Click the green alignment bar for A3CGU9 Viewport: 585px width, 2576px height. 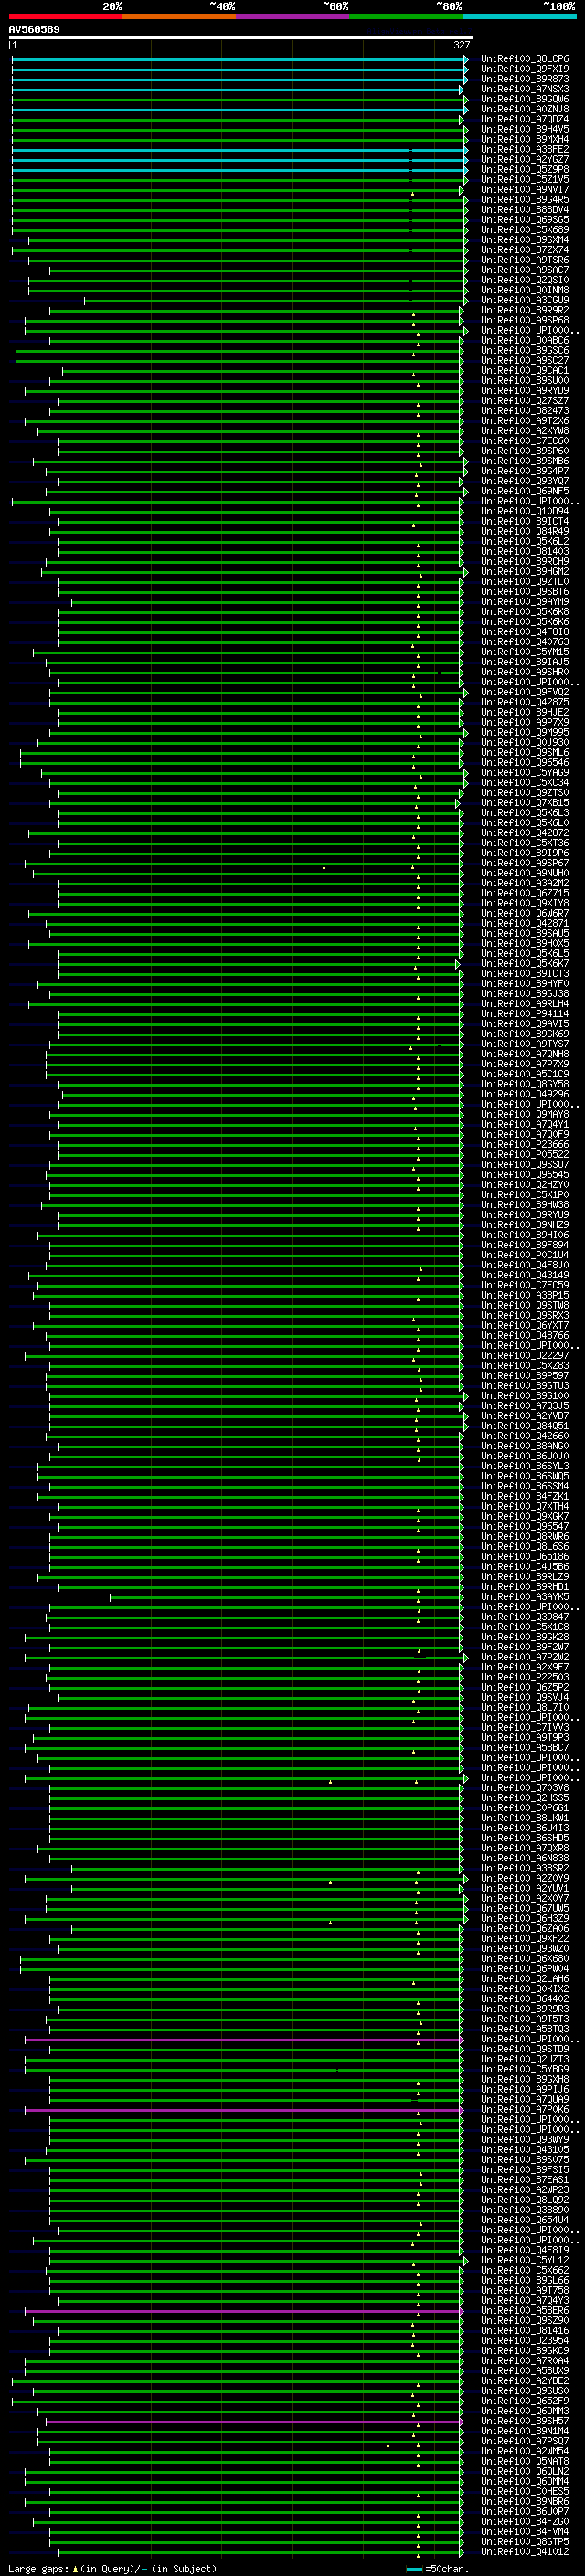point(275,300)
